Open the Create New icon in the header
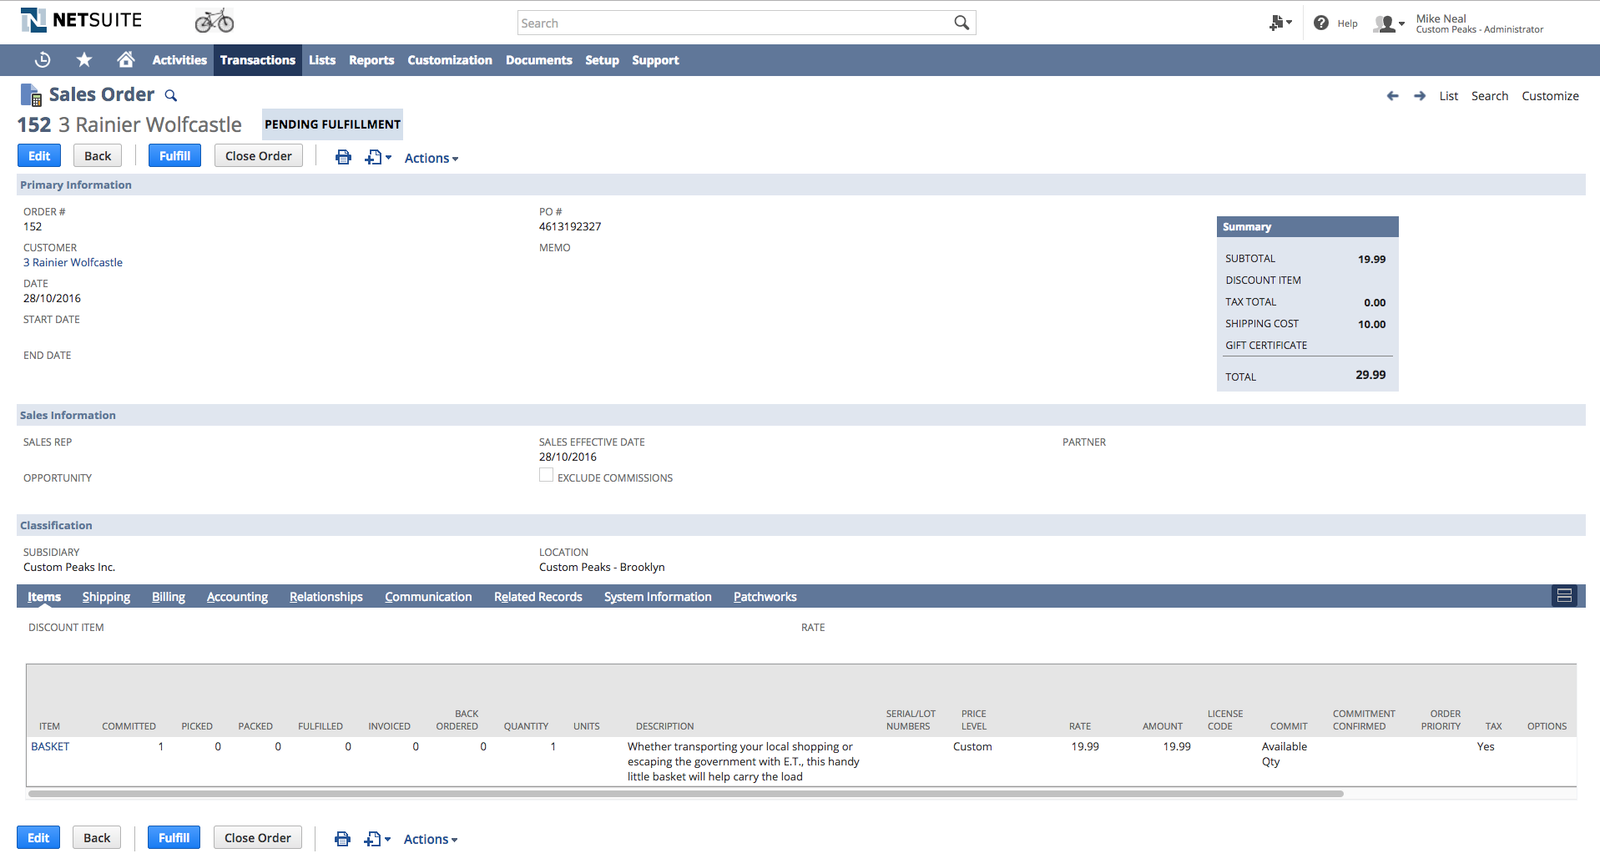The width and height of the screenshot is (1600, 864). pyautogui.click(x=1276, y=22)
